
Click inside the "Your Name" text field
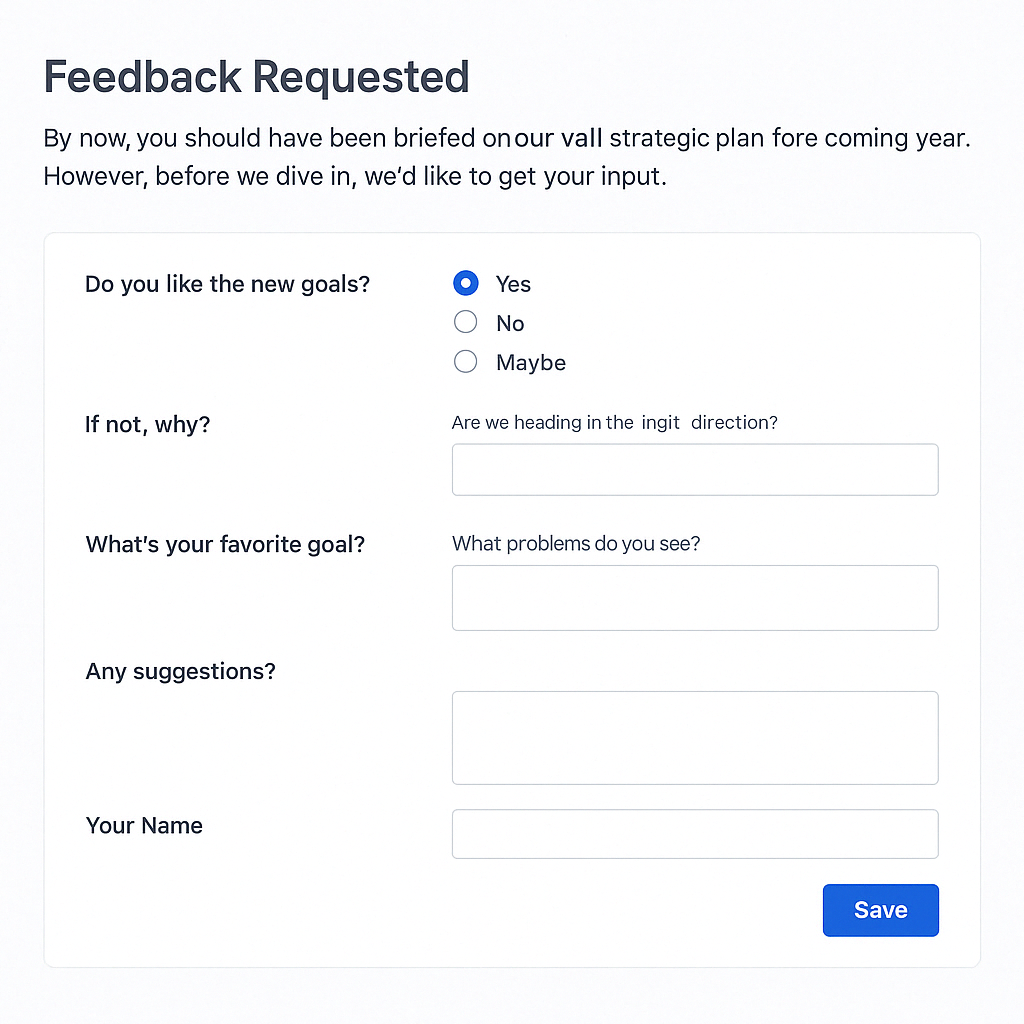click(x=694, y=834)
